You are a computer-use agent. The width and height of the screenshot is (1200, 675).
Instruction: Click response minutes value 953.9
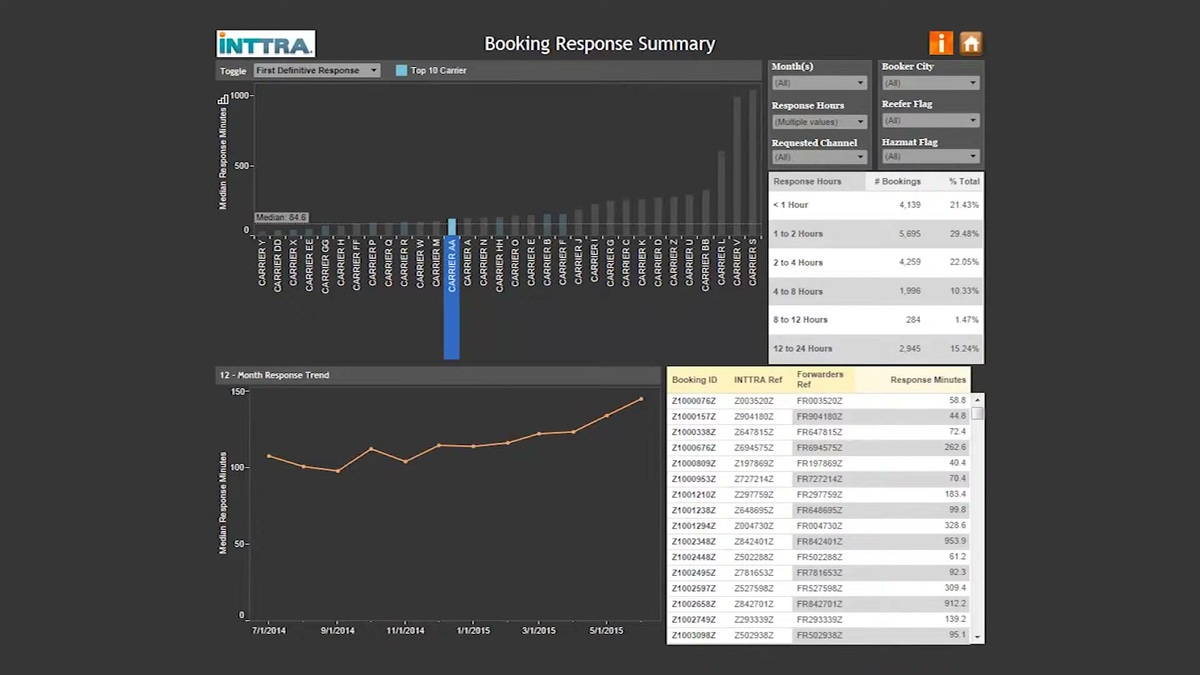[955, 542]
